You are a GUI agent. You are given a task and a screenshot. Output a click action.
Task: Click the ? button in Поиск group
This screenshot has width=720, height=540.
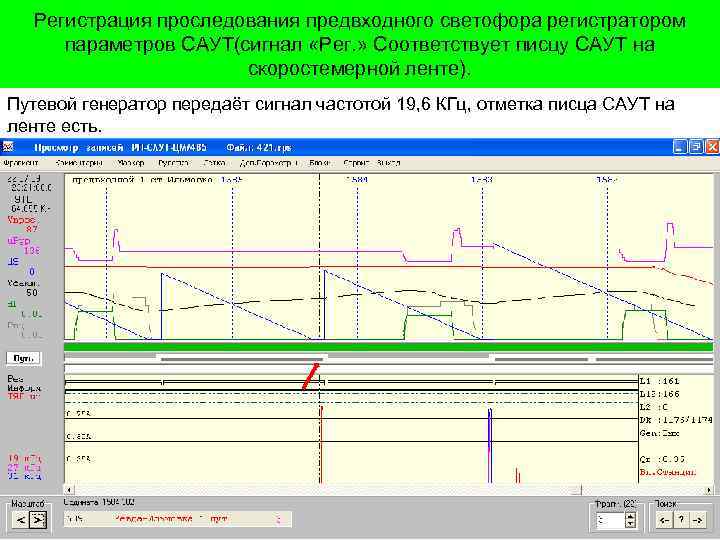[681, 520]
